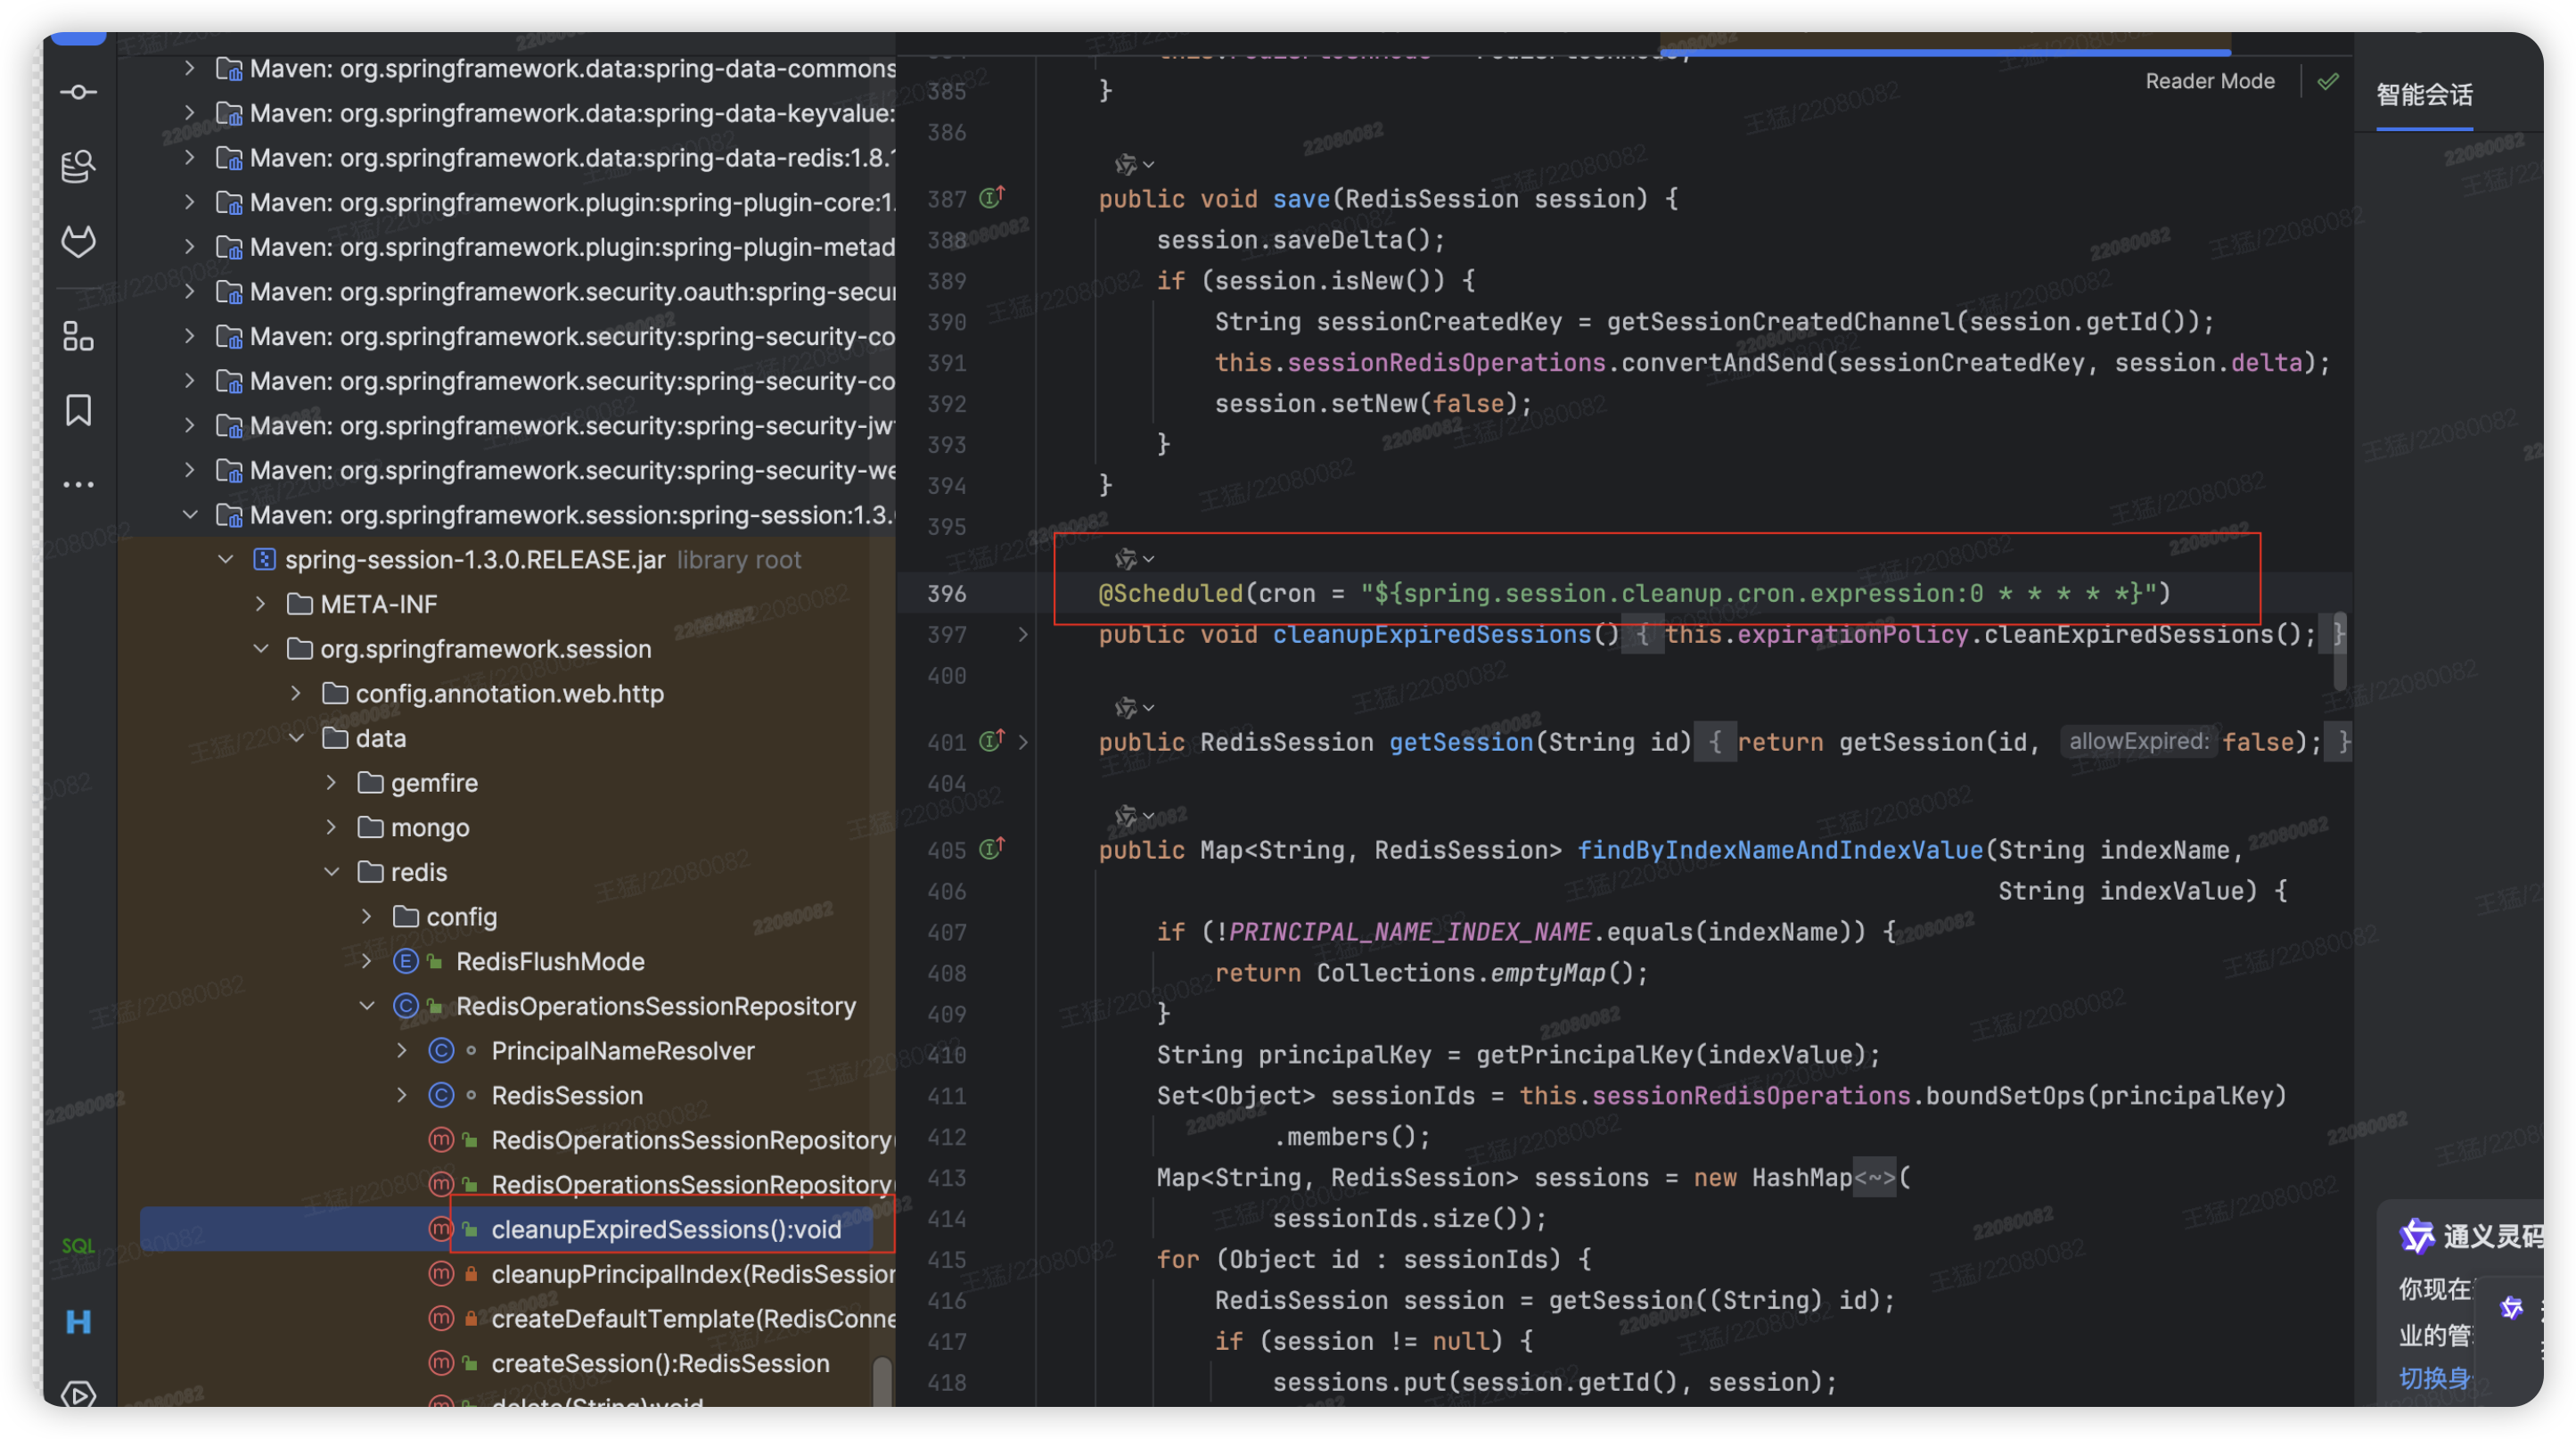Click the database search icon in the left sidebar

pyautogui.click(x=78, y=167)
